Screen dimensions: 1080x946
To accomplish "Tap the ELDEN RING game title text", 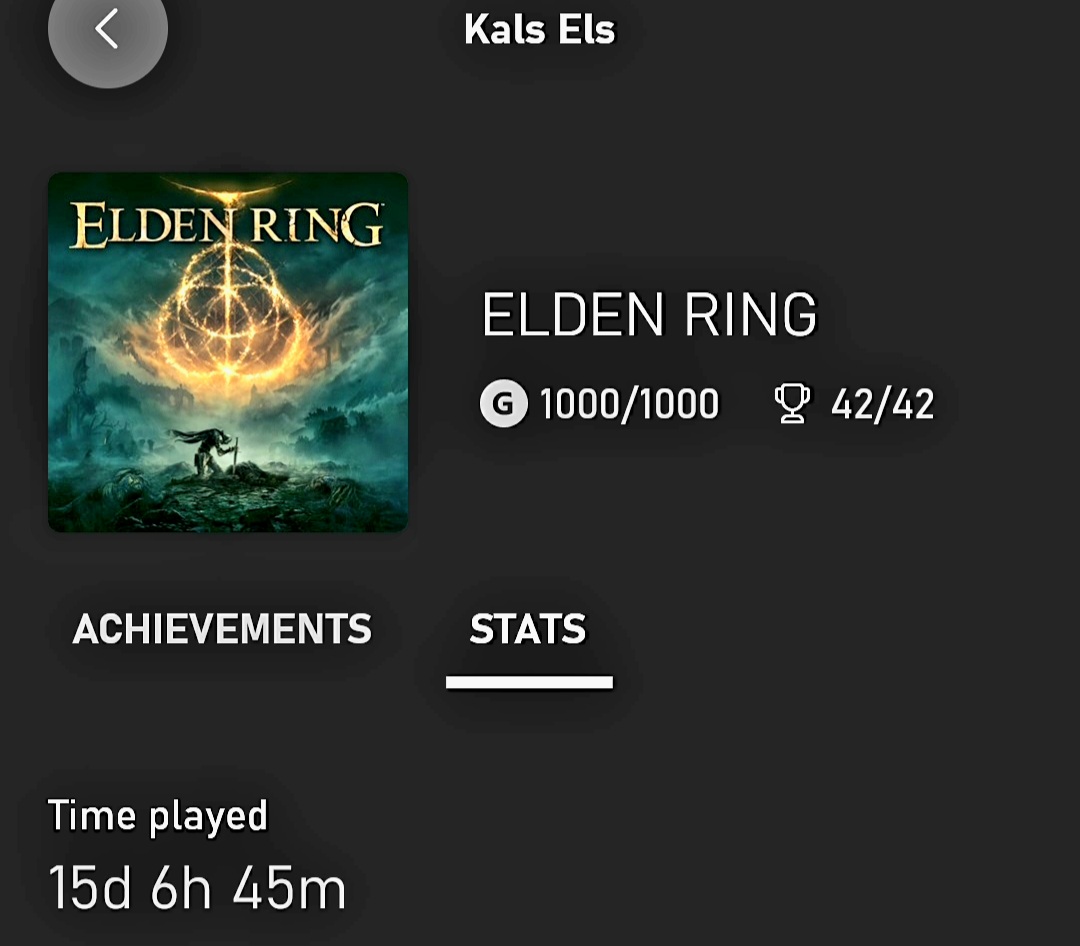I will coord(649,314).
